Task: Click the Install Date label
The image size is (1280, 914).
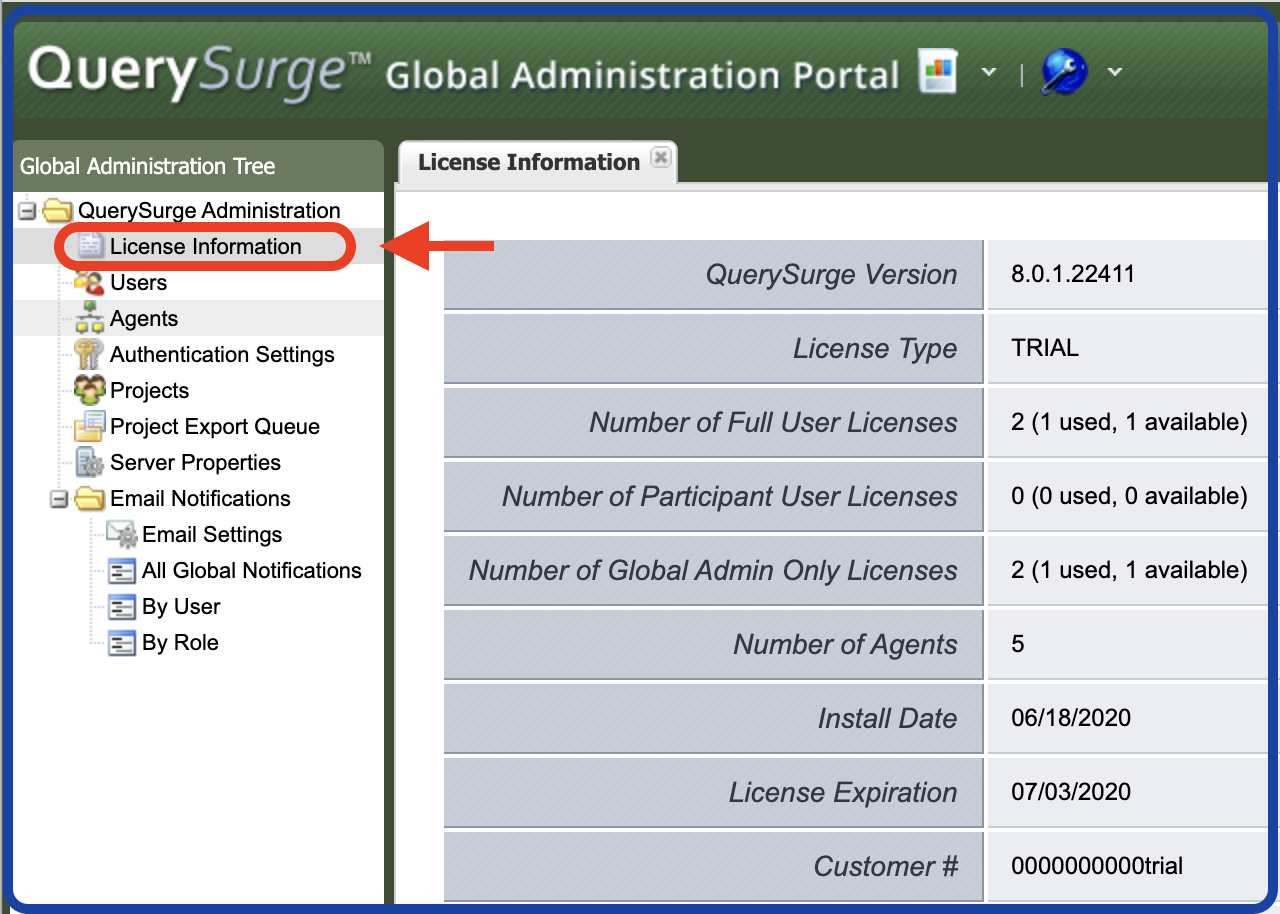Action: pyautogui.click(x=887, y=719)
